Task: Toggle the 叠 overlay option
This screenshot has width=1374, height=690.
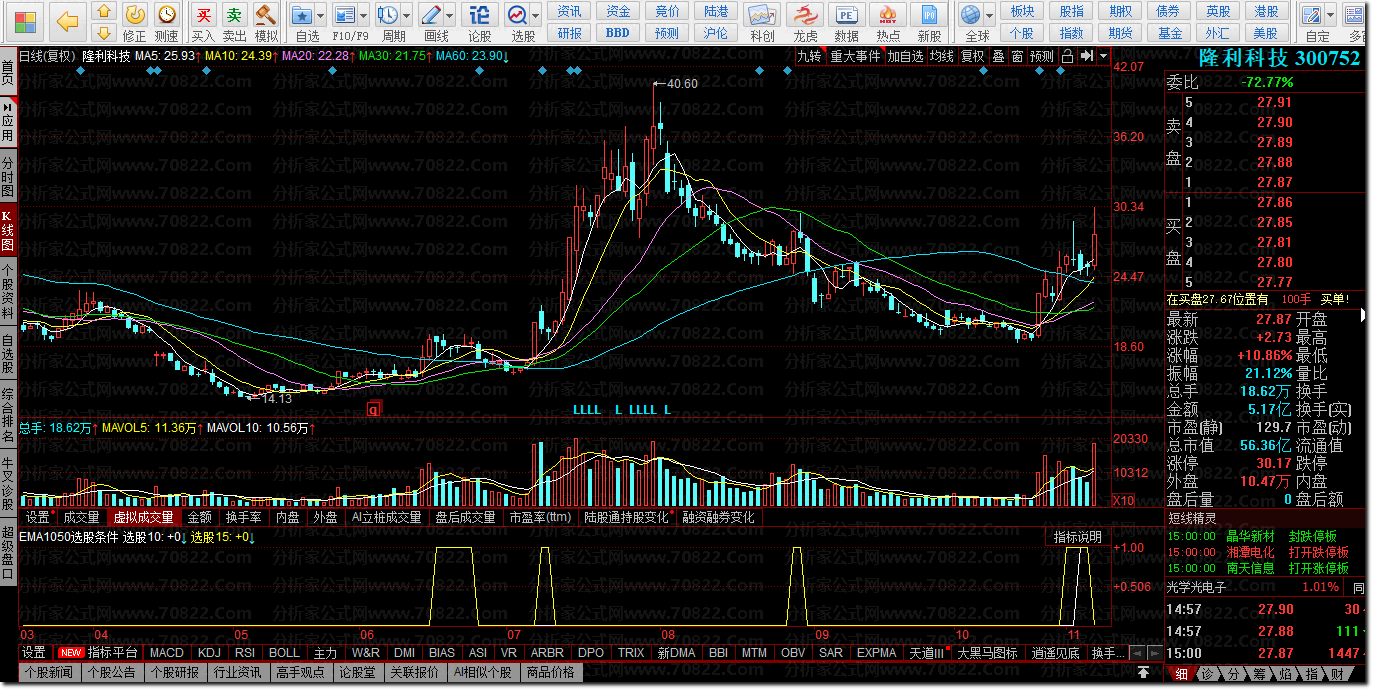Action: (998, 56)
